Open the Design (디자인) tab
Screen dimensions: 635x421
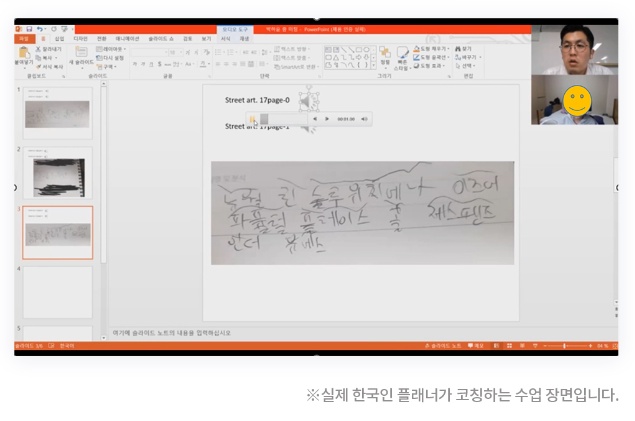pyautogui.click(x=80, y=39)
